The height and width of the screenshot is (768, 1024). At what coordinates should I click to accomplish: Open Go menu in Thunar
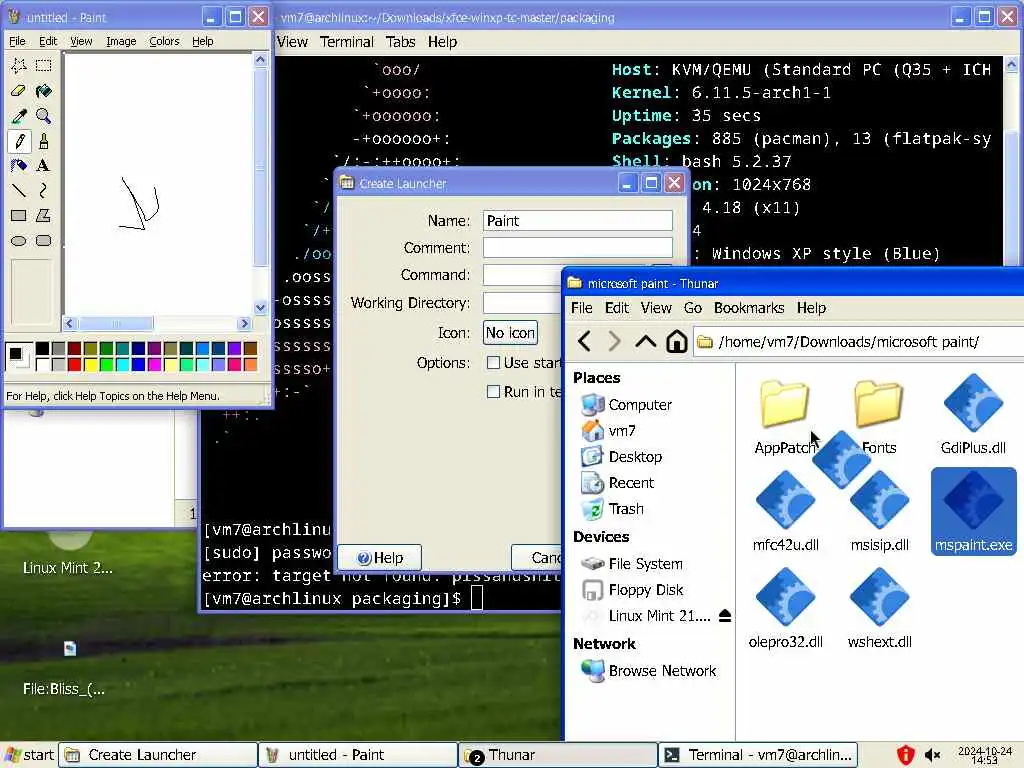point(693,308)
